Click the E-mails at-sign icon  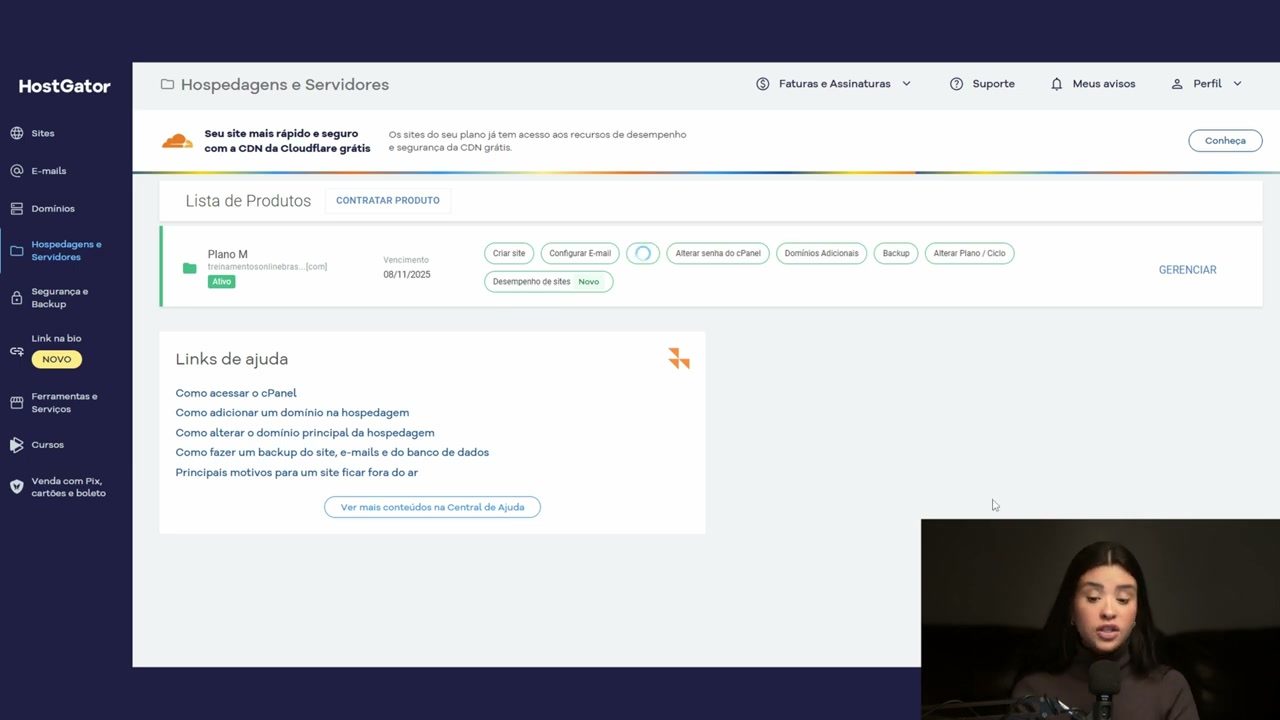click(17, 171)
